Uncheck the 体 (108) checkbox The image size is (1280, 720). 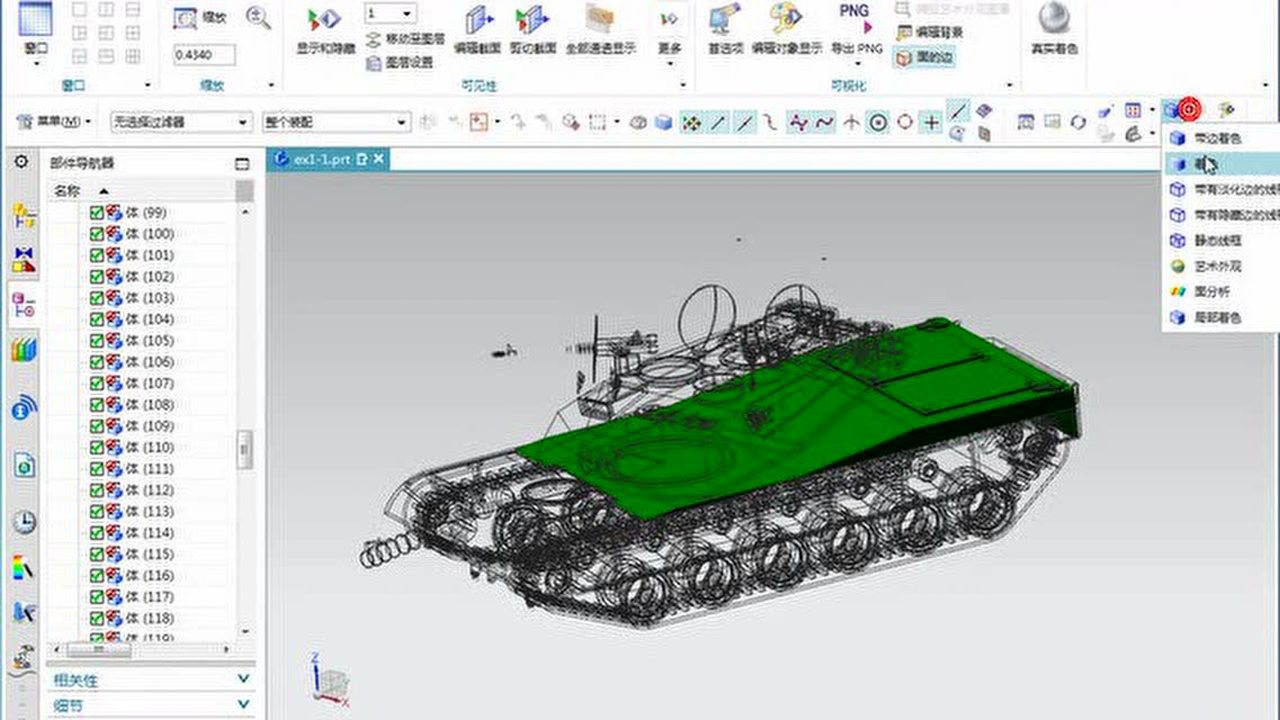(x=96, y=405)
